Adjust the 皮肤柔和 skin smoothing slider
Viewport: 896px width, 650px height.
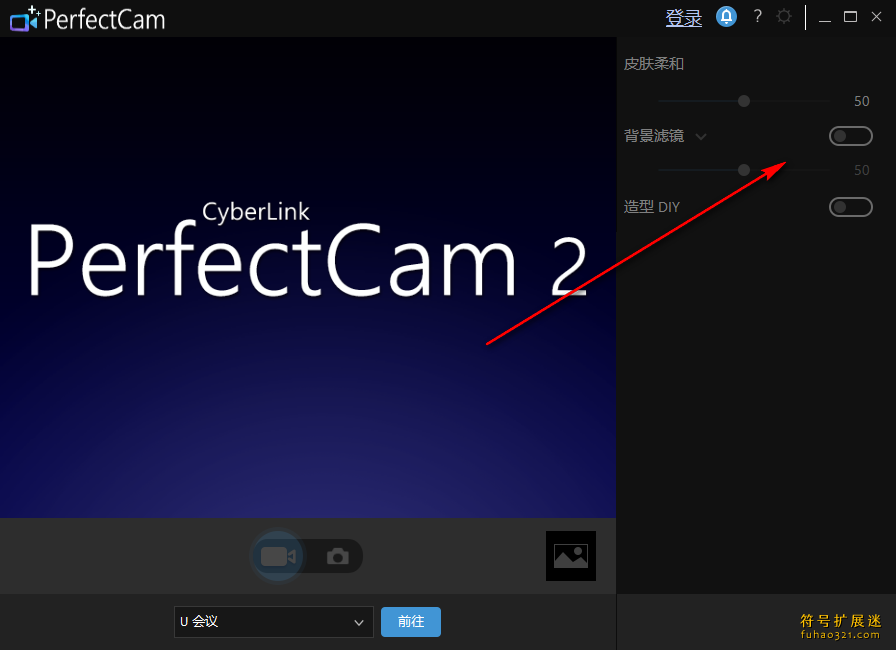pos(743,101)
